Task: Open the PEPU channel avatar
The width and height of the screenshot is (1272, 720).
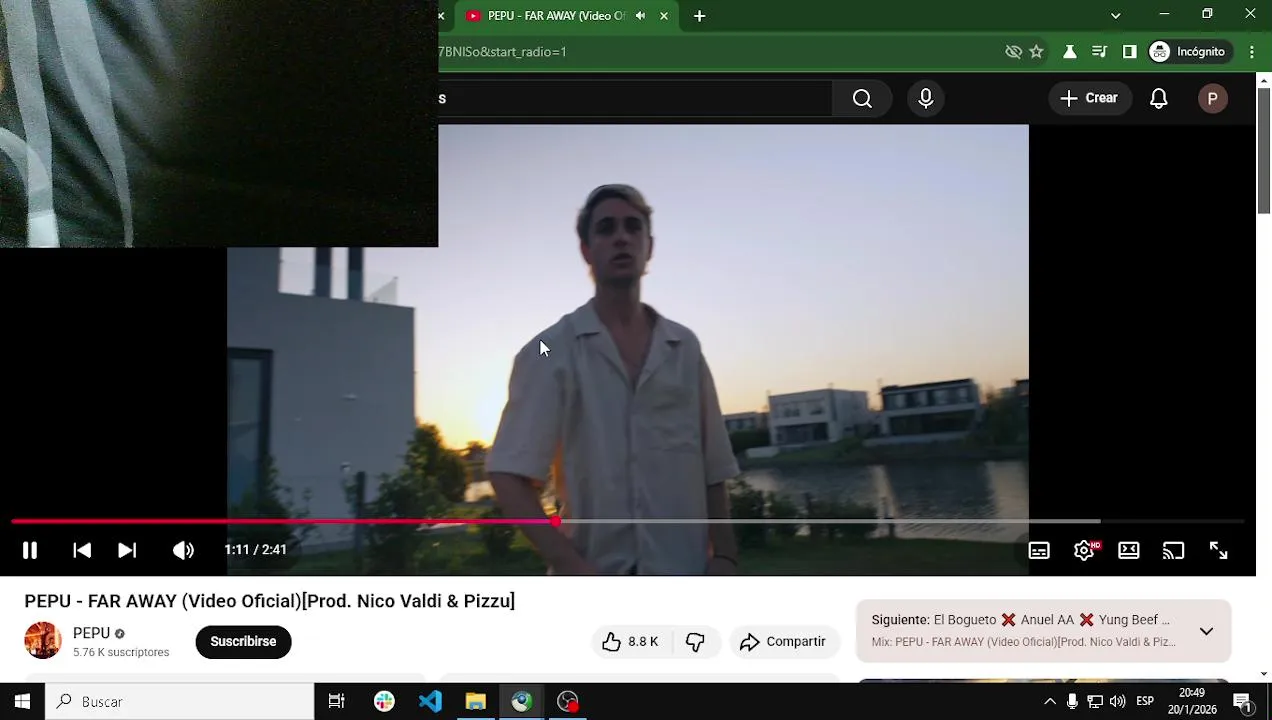Action: click(42, 640)
